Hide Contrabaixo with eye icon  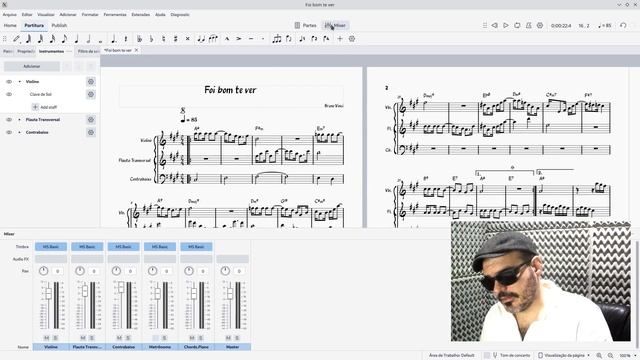[x=9, y=132]
